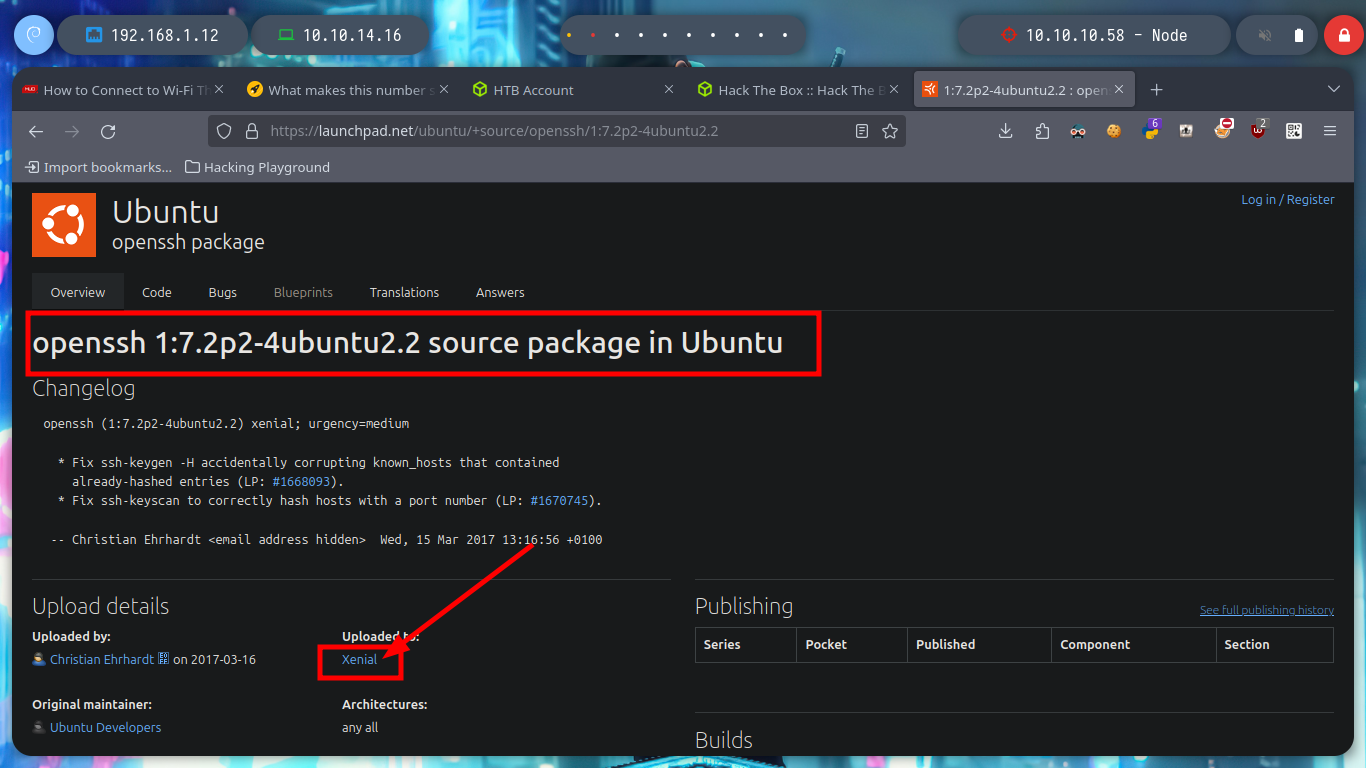The image size is (1366, 768).
Task: Open the Ubuntu heading link
Action: click(165, 212)
